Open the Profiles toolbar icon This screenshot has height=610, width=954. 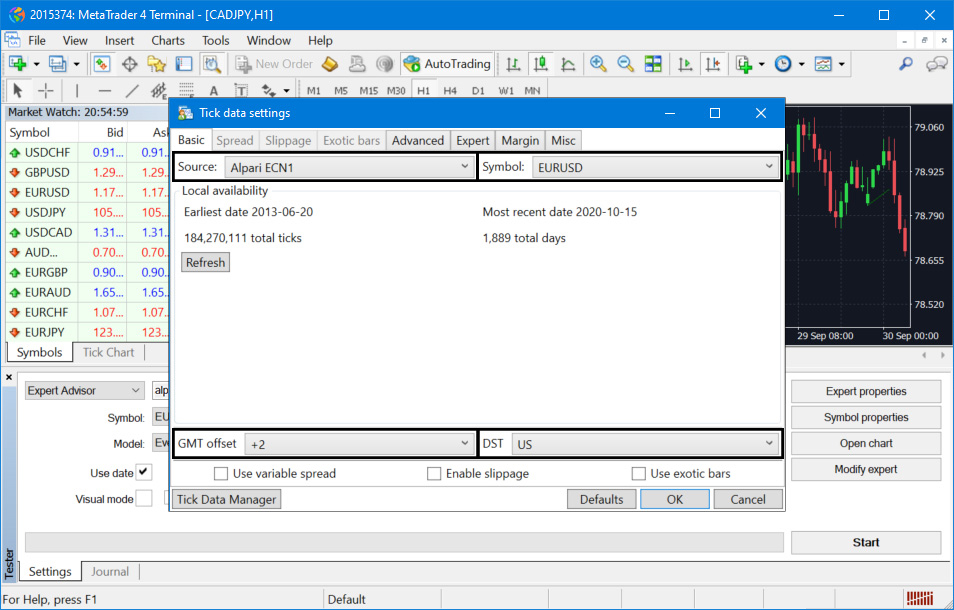58,64
